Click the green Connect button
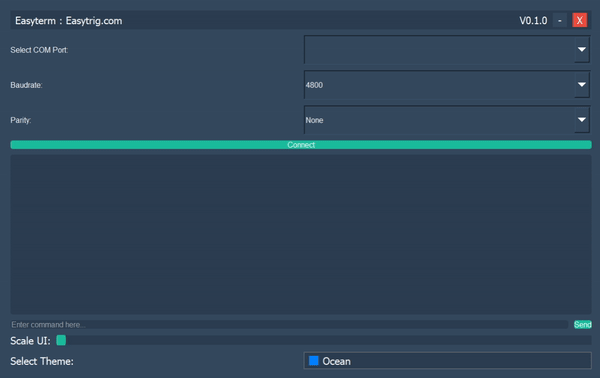Screen dimensions: 600x378 301,145
